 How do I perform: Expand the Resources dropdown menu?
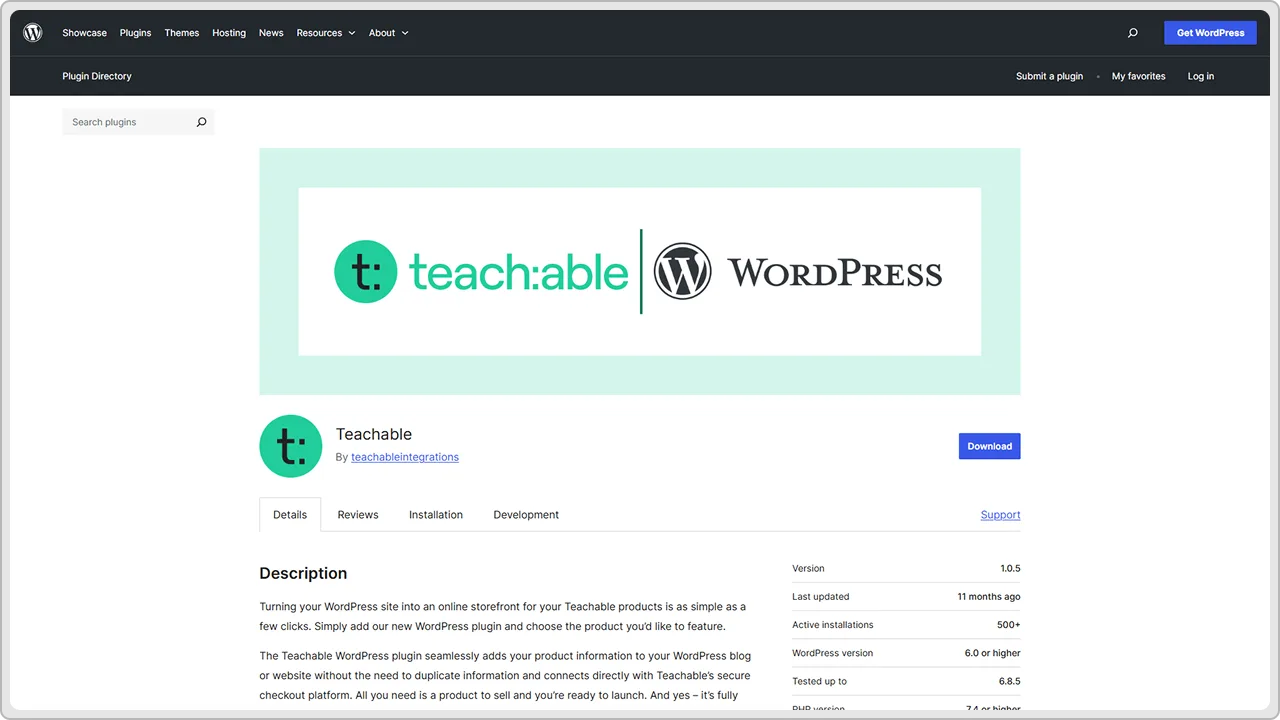[326, 33]
